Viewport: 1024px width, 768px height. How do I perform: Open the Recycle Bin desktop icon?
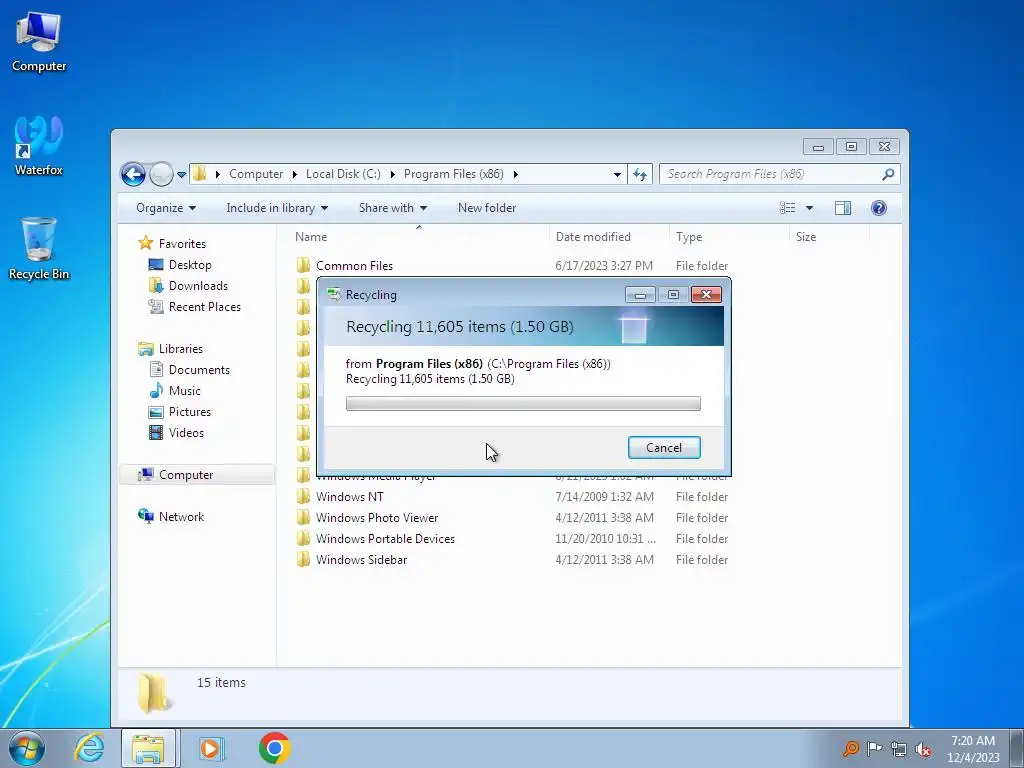click(39, 249)
